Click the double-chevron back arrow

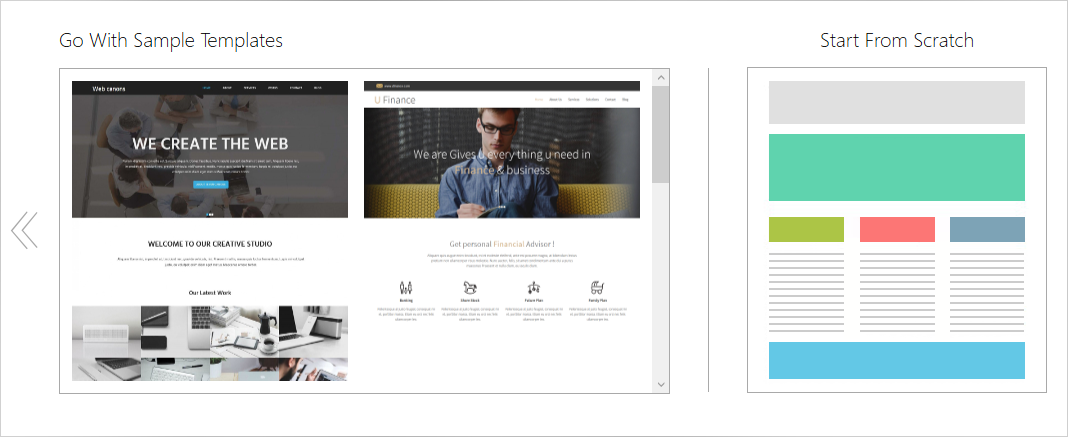pyautogui.click(x=24, y=230)
